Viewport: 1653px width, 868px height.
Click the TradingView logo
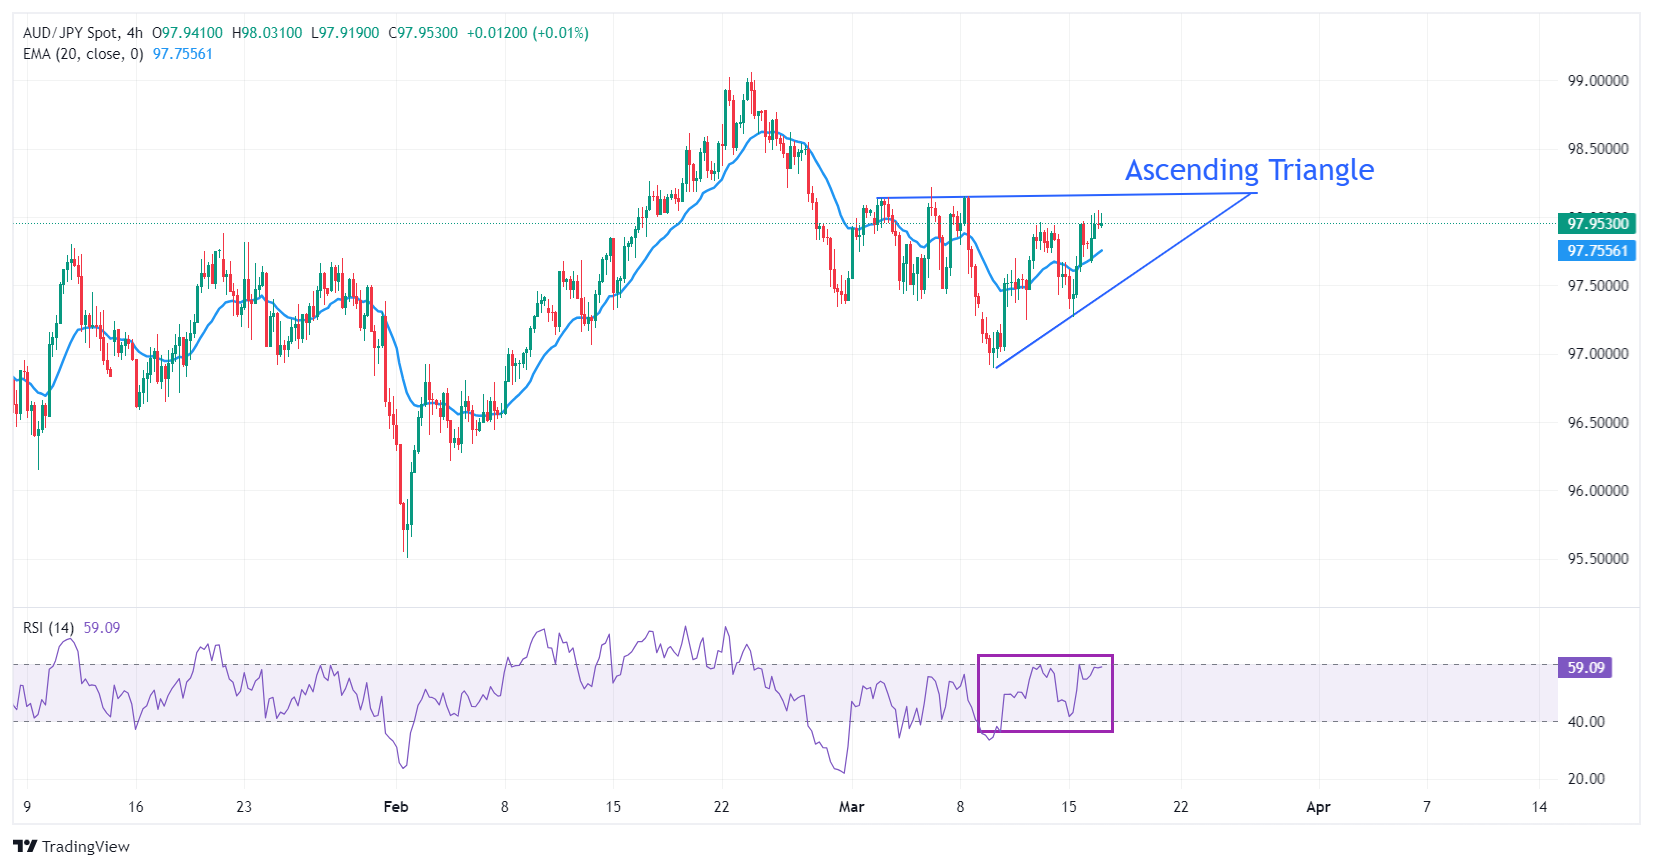[71, 846]
